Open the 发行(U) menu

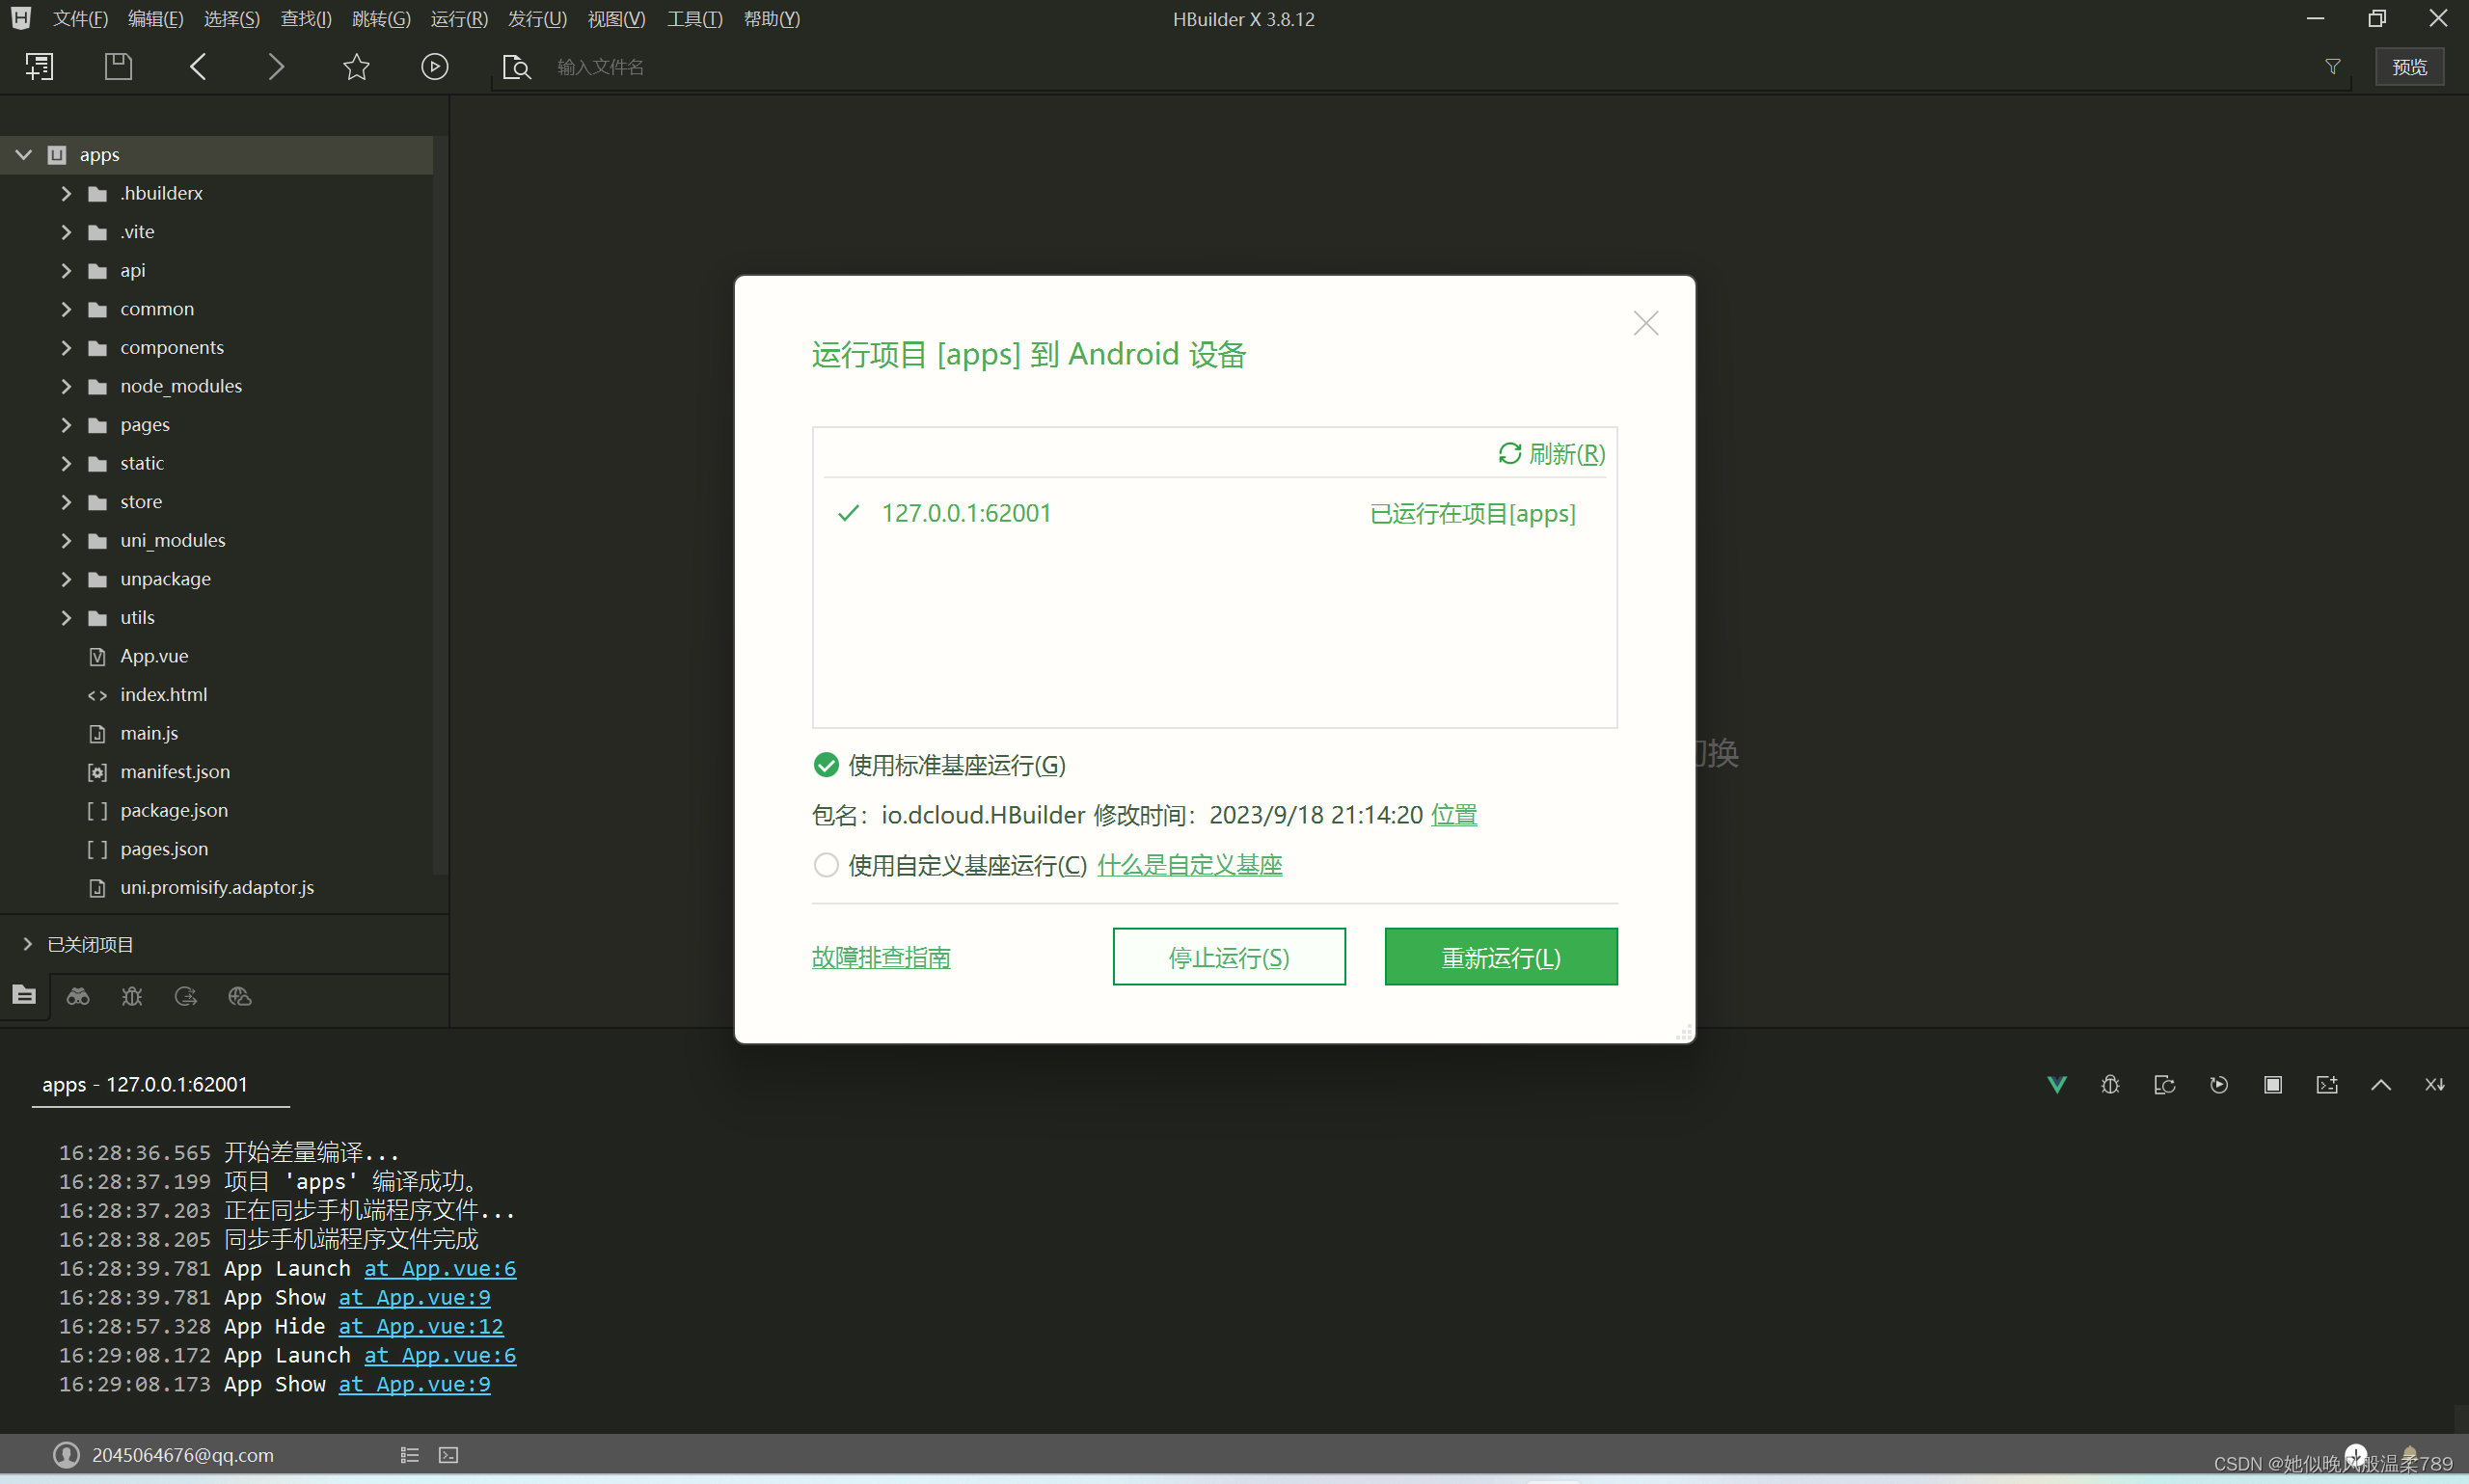tap(537, 19)
